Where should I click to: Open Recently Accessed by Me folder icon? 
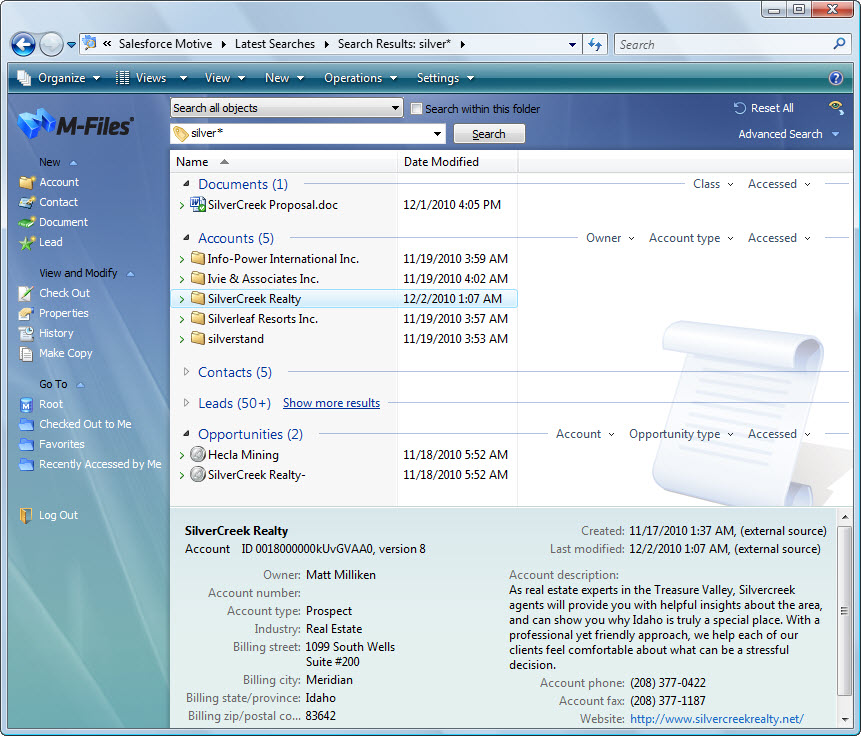click(26, 465)
